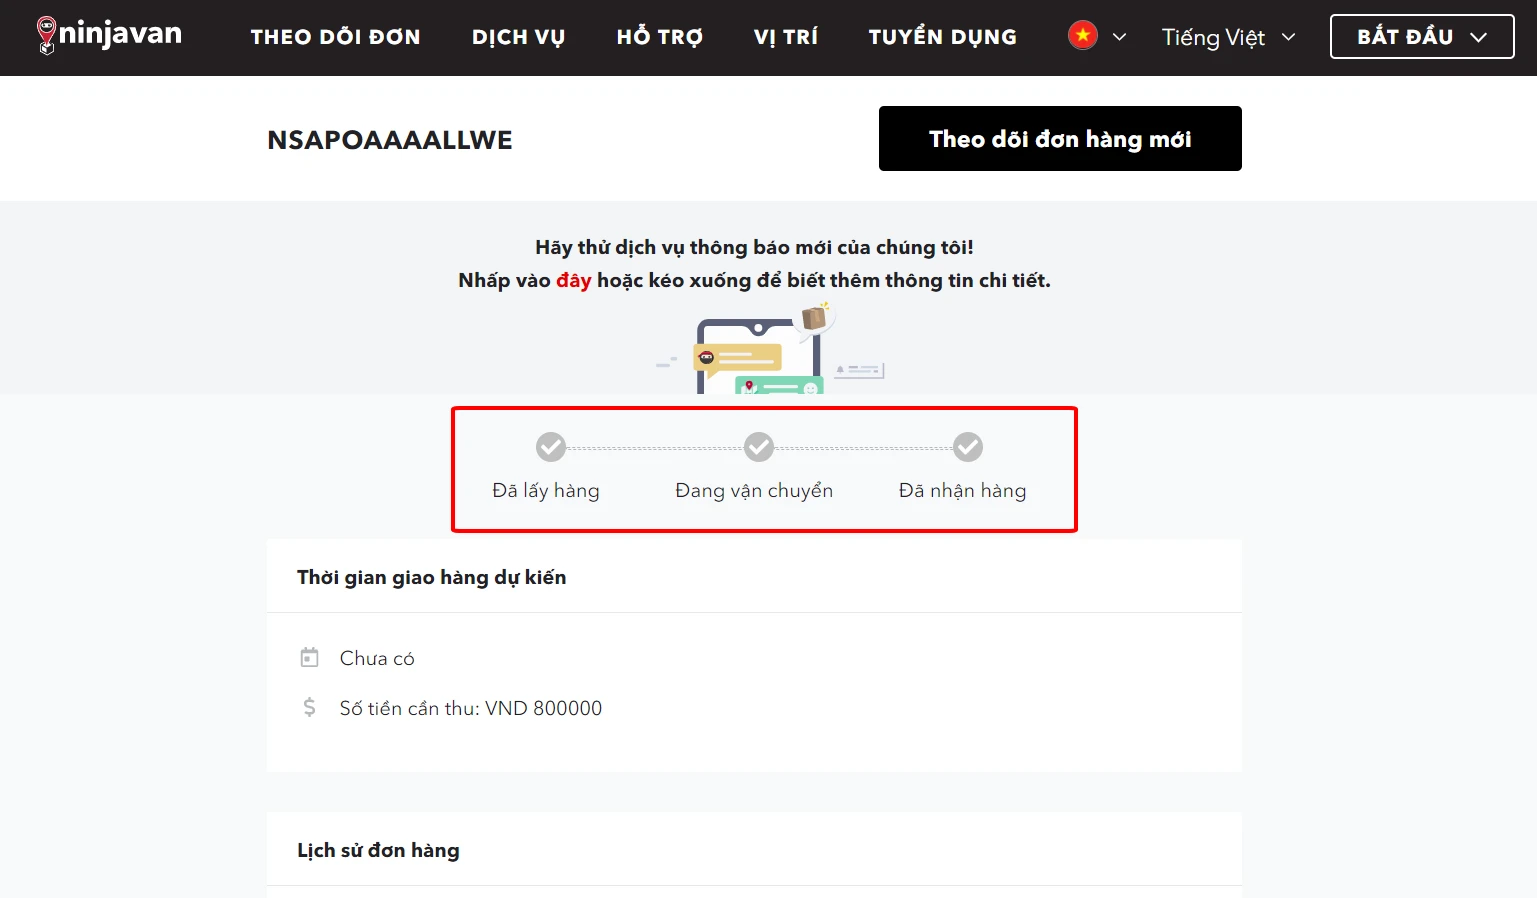Click the Ninja Van logo

pos(109,35)
